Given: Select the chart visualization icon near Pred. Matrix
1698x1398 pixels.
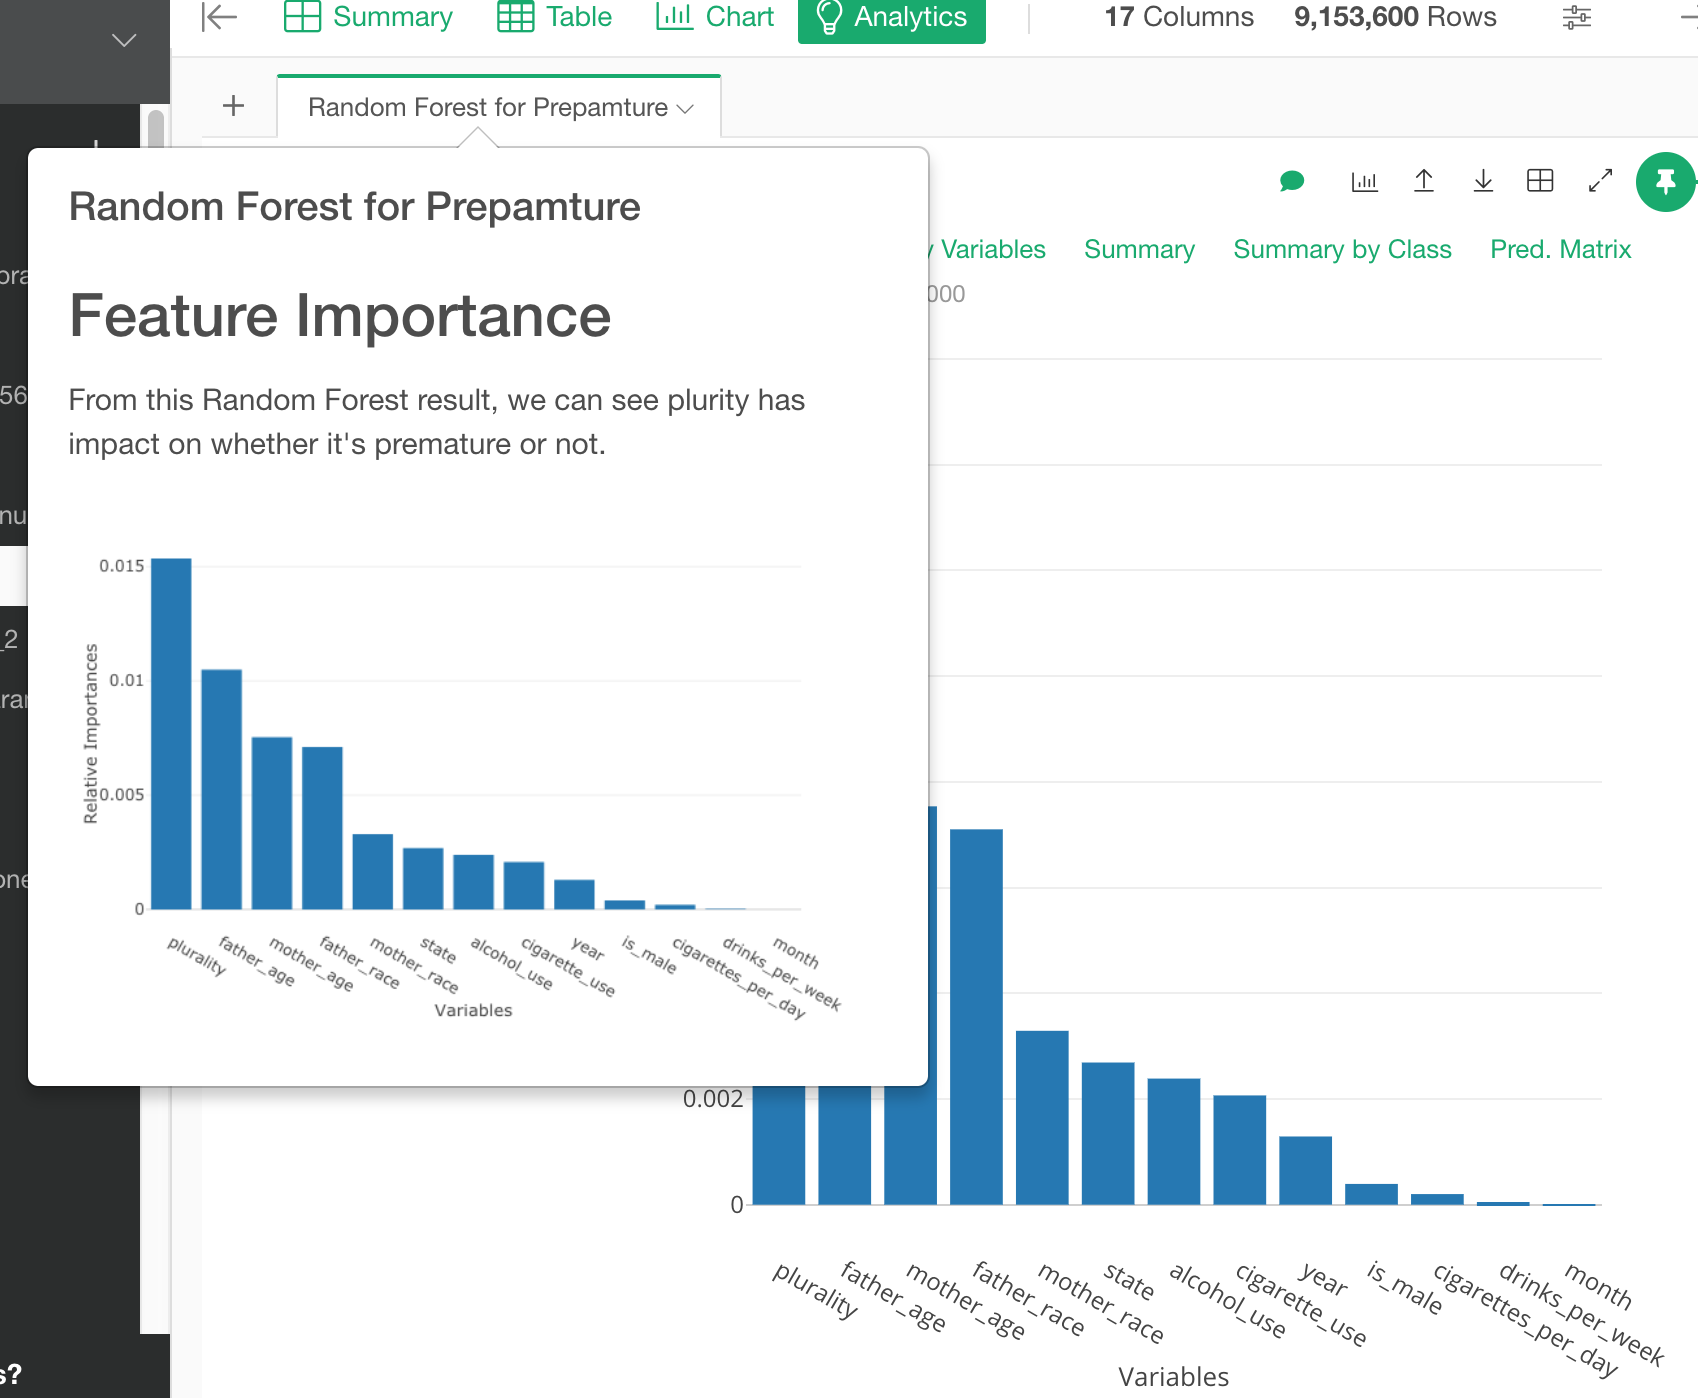Looking at the screenshot, I should point(1364,182).
